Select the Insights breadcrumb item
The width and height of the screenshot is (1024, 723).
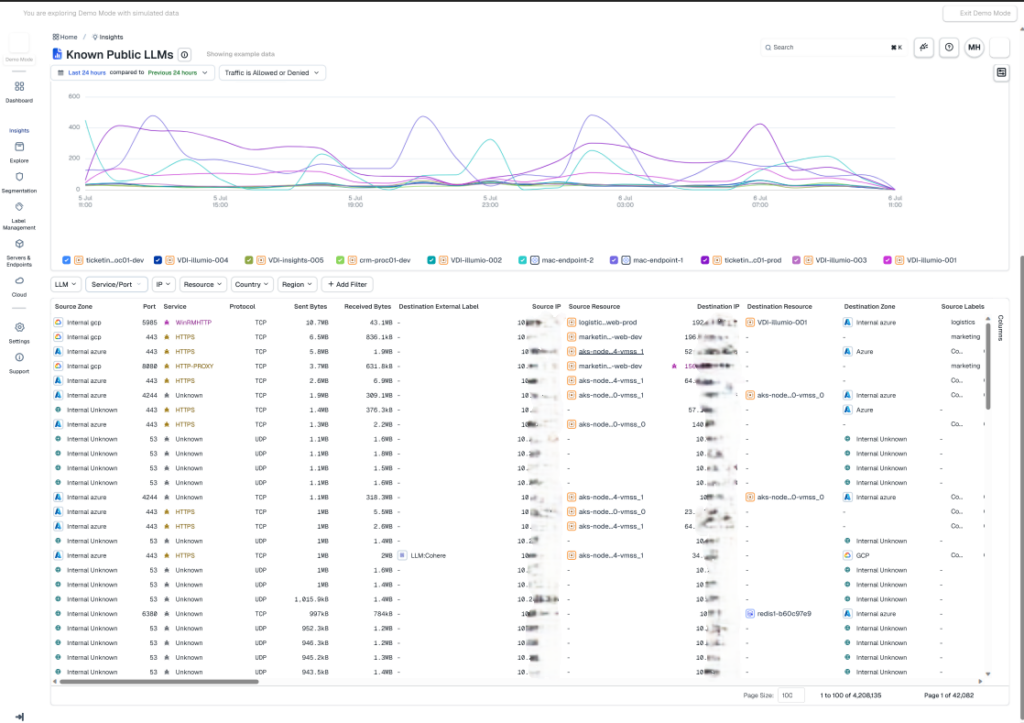[108, 37]
